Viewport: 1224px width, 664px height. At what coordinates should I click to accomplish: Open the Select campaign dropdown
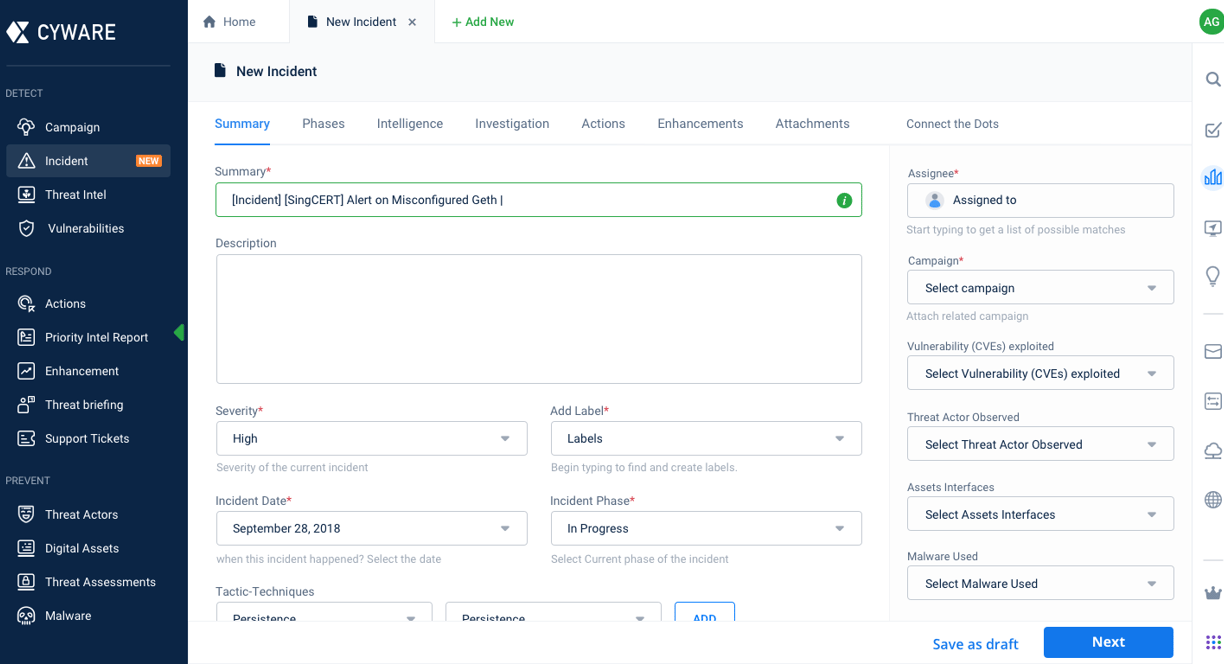pyautogui.click(x=1040, y=288)
